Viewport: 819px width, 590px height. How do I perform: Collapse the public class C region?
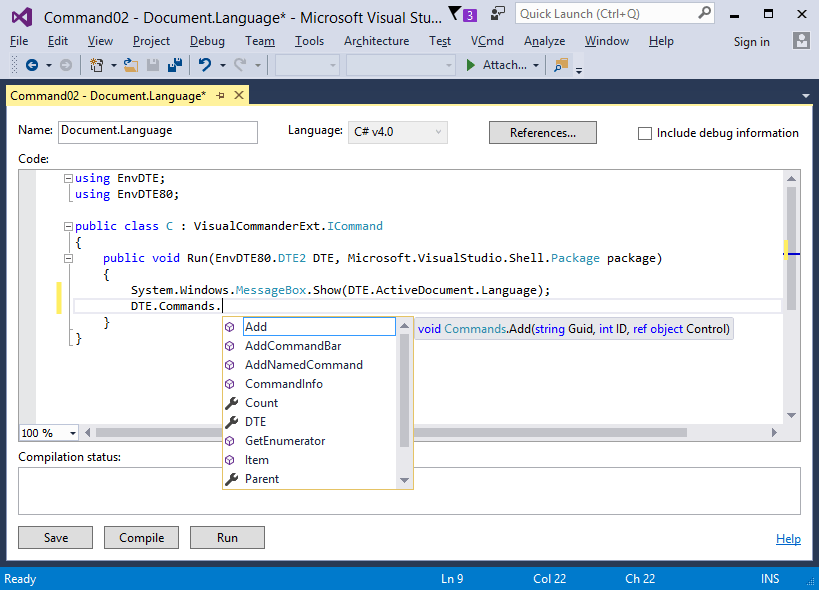tap(68, 227)
